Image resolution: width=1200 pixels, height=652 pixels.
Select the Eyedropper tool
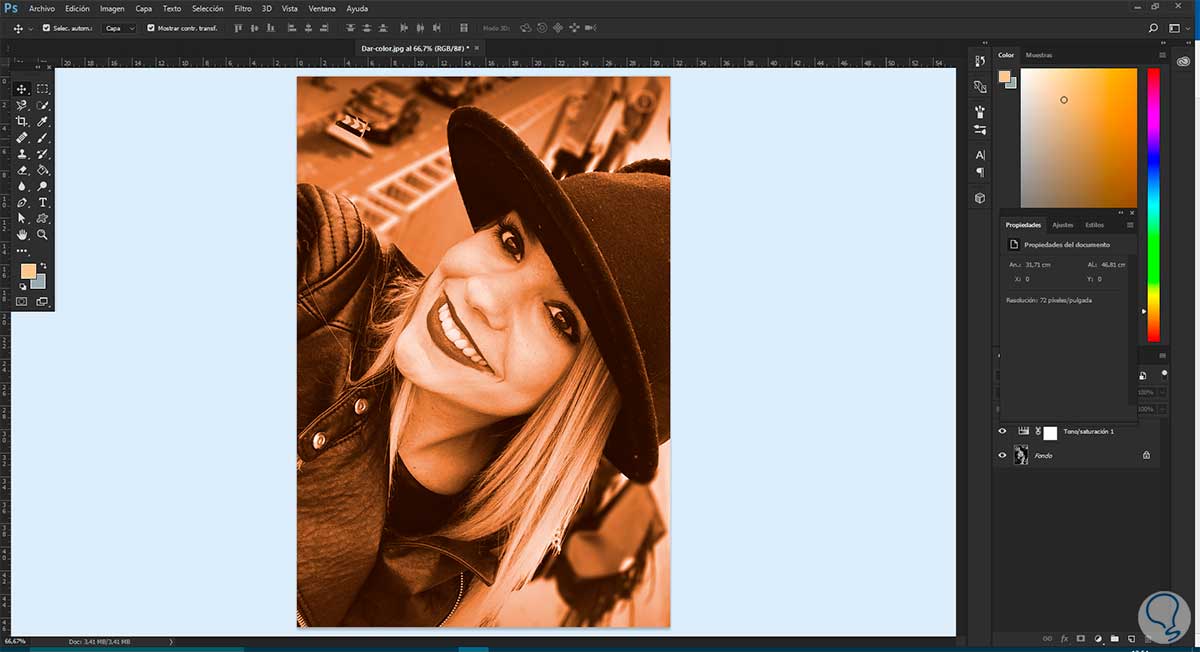click(x=43, y=121)
